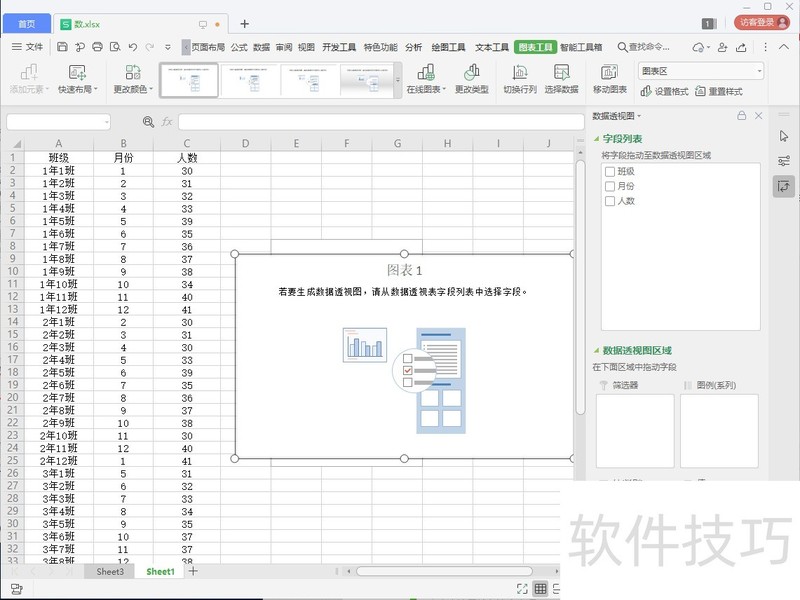Enable the 人数 pivot field

coord(609,201)
